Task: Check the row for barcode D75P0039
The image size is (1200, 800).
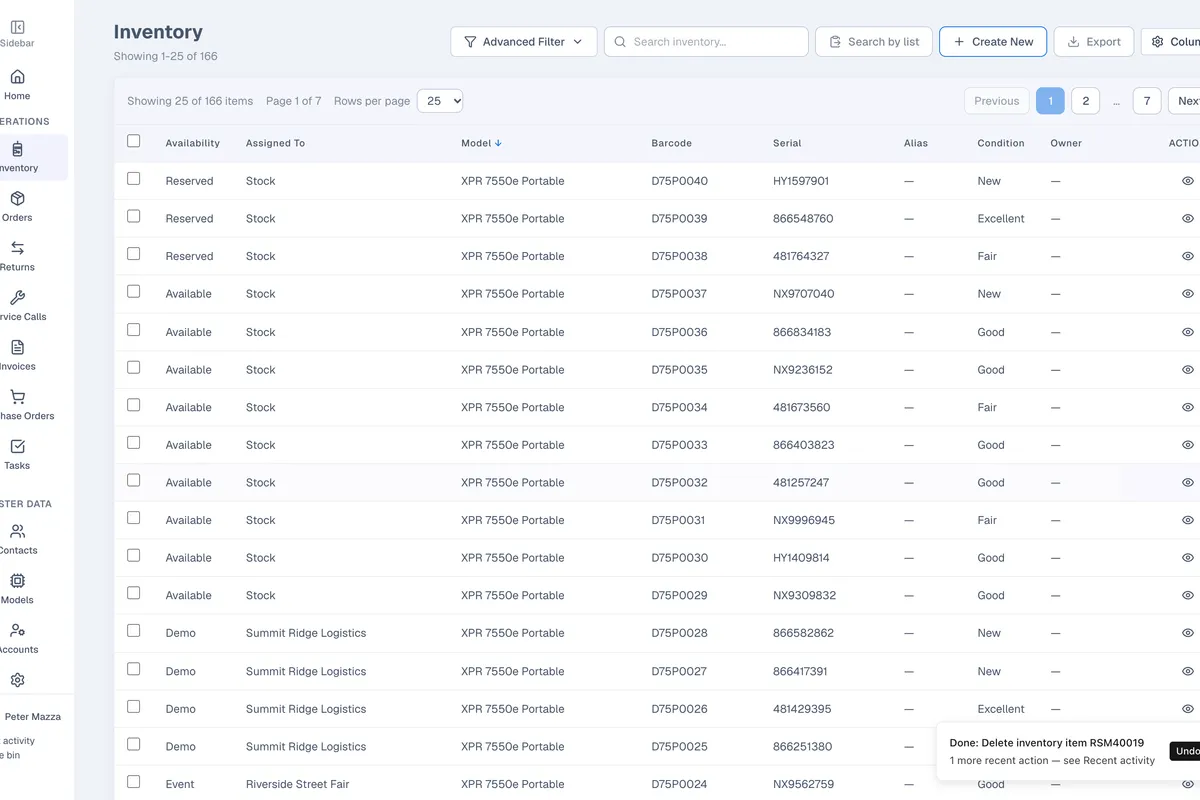Action: (134, 216)
